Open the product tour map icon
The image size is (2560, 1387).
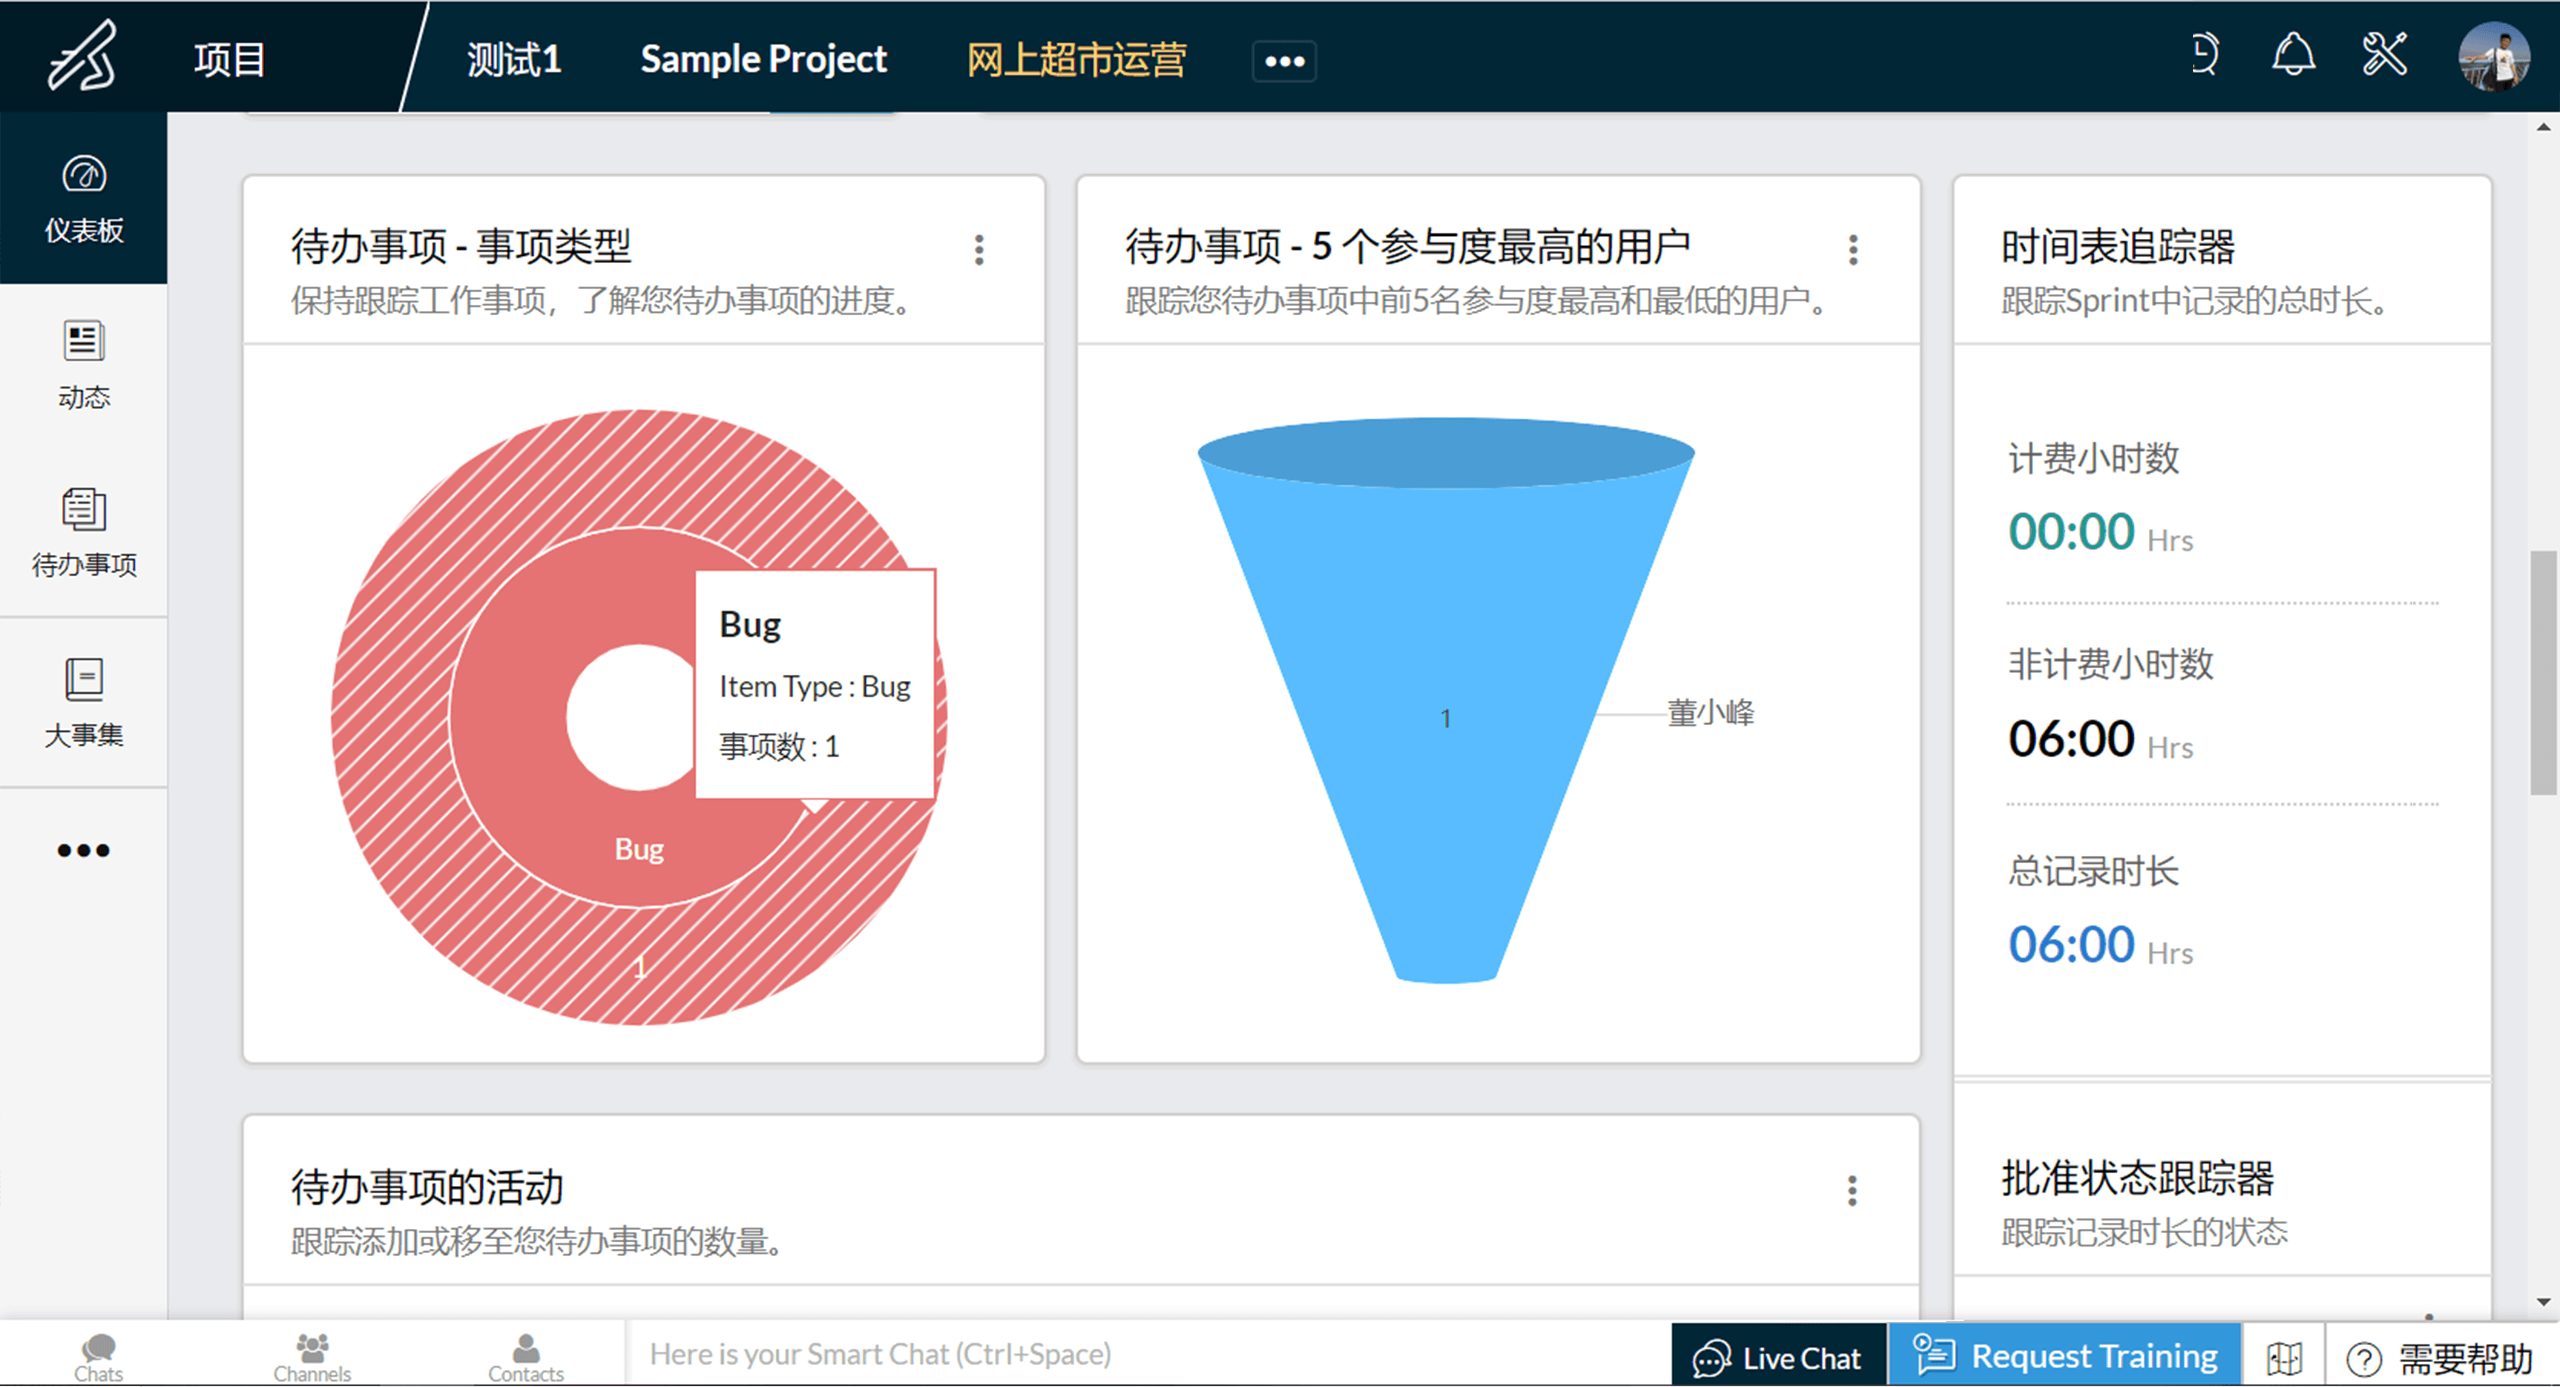coord(2284,1357)
